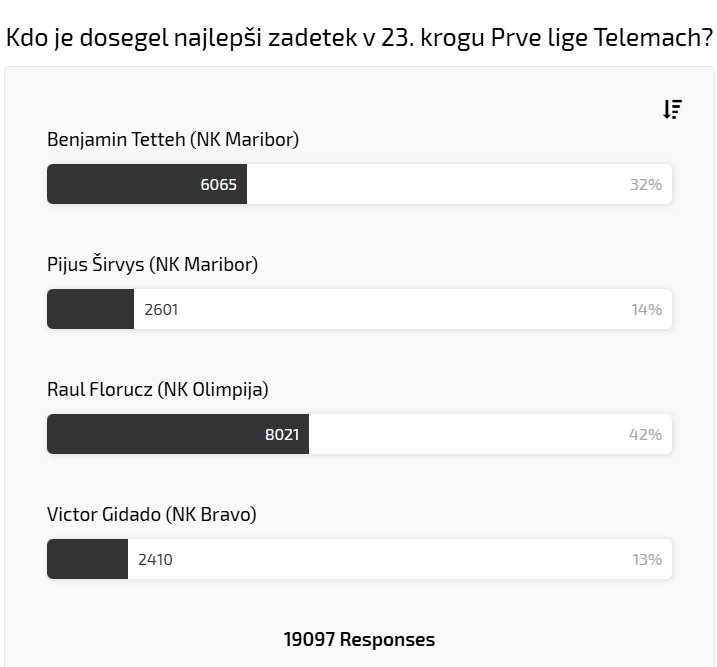Click the 2601 vote count
The width and height of the screenshot is (717, 667).
161,309
